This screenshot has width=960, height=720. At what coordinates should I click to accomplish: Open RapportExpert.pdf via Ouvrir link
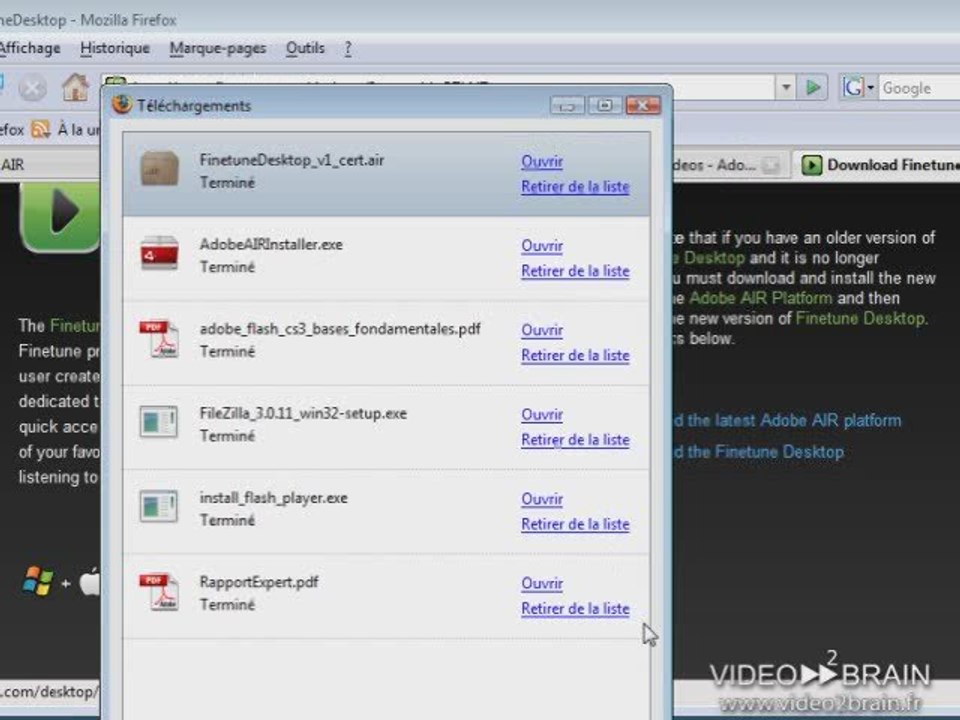(542, 584)
